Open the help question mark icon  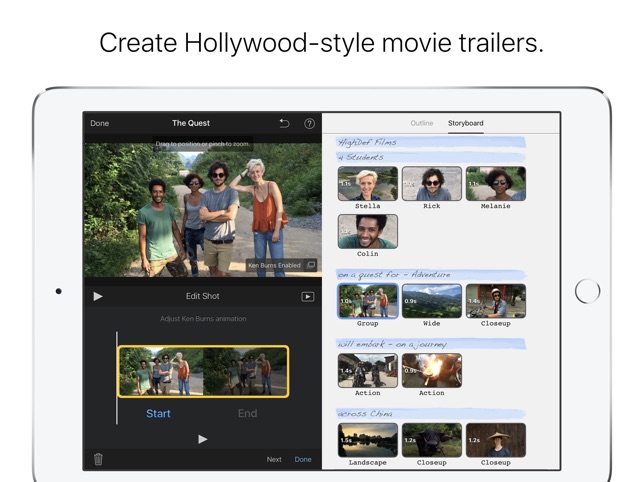coord(310,123)
